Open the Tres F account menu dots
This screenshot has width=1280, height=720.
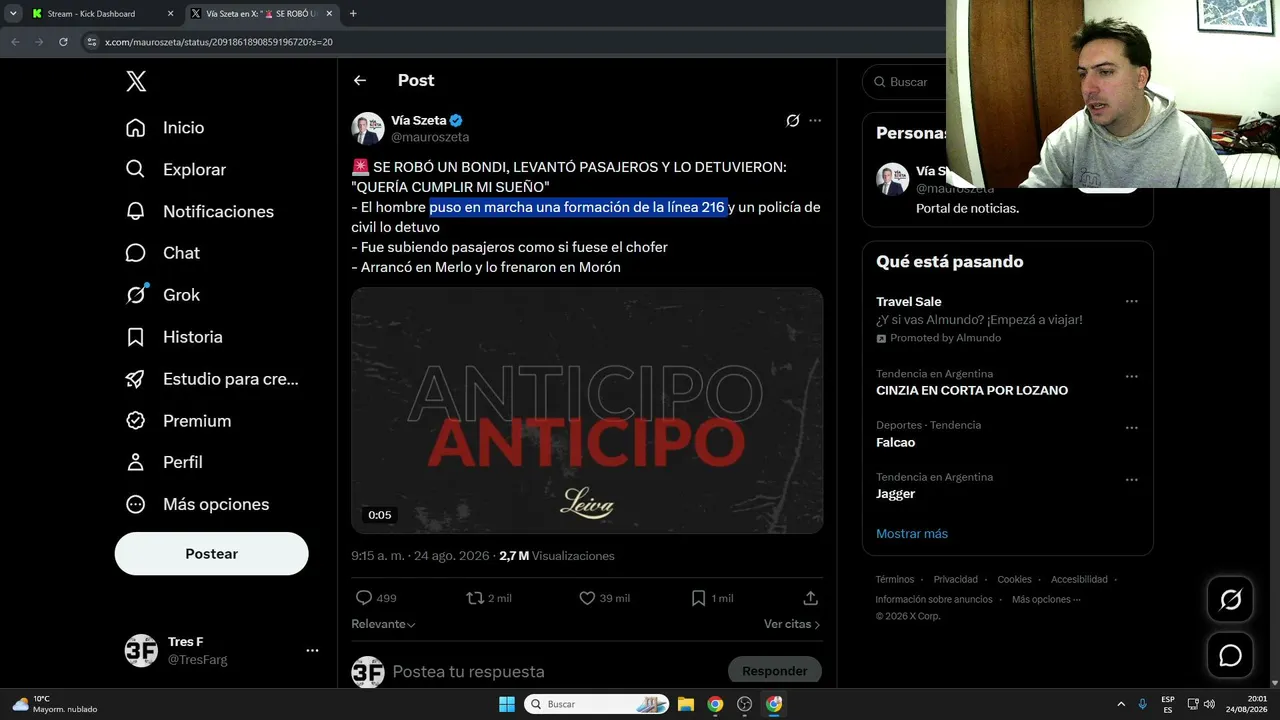312,650
